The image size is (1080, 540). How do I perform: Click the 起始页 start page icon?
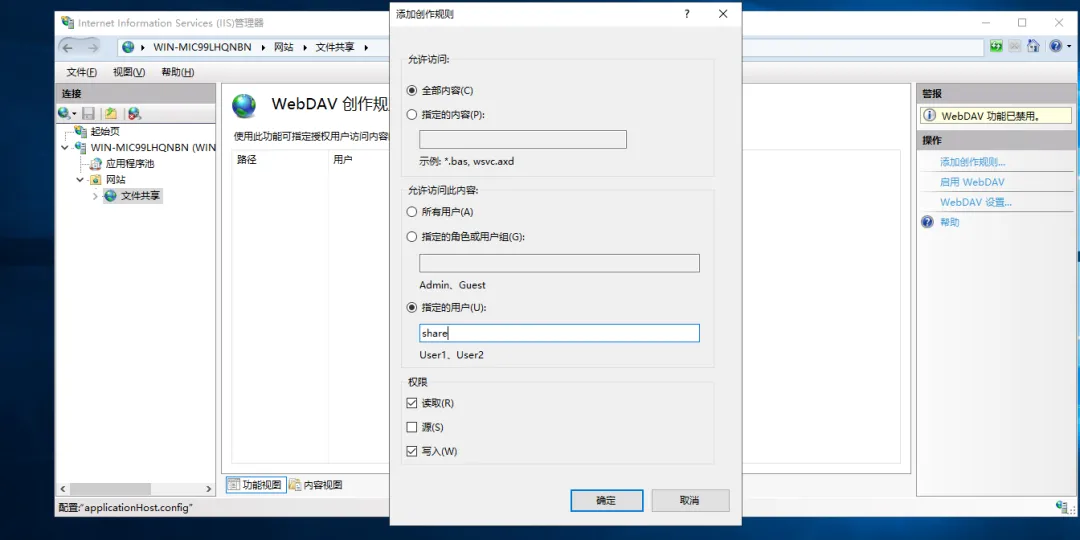point(81,132)
